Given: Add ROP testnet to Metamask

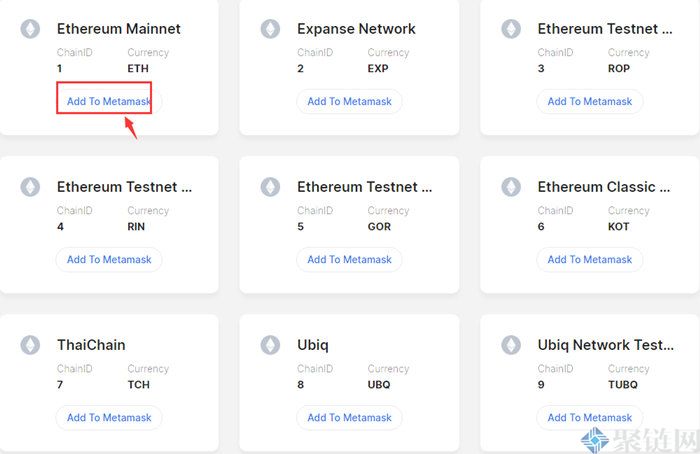Looking at the screenshot, I should point(590,101).
